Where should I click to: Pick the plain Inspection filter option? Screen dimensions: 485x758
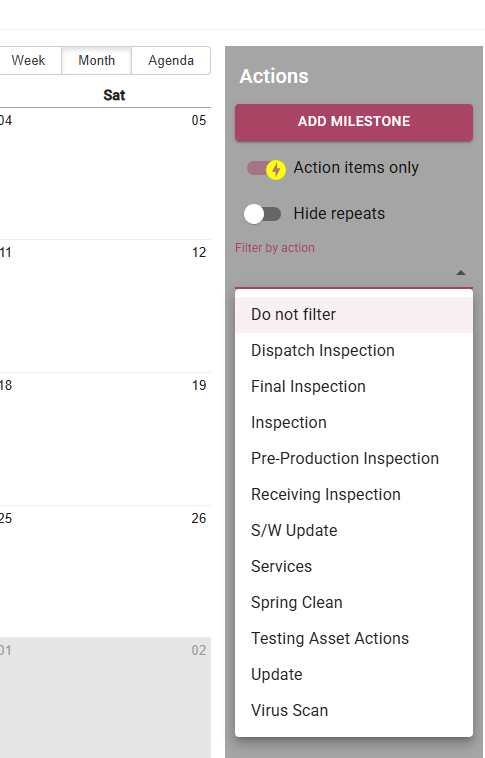(x=354, y=423)
